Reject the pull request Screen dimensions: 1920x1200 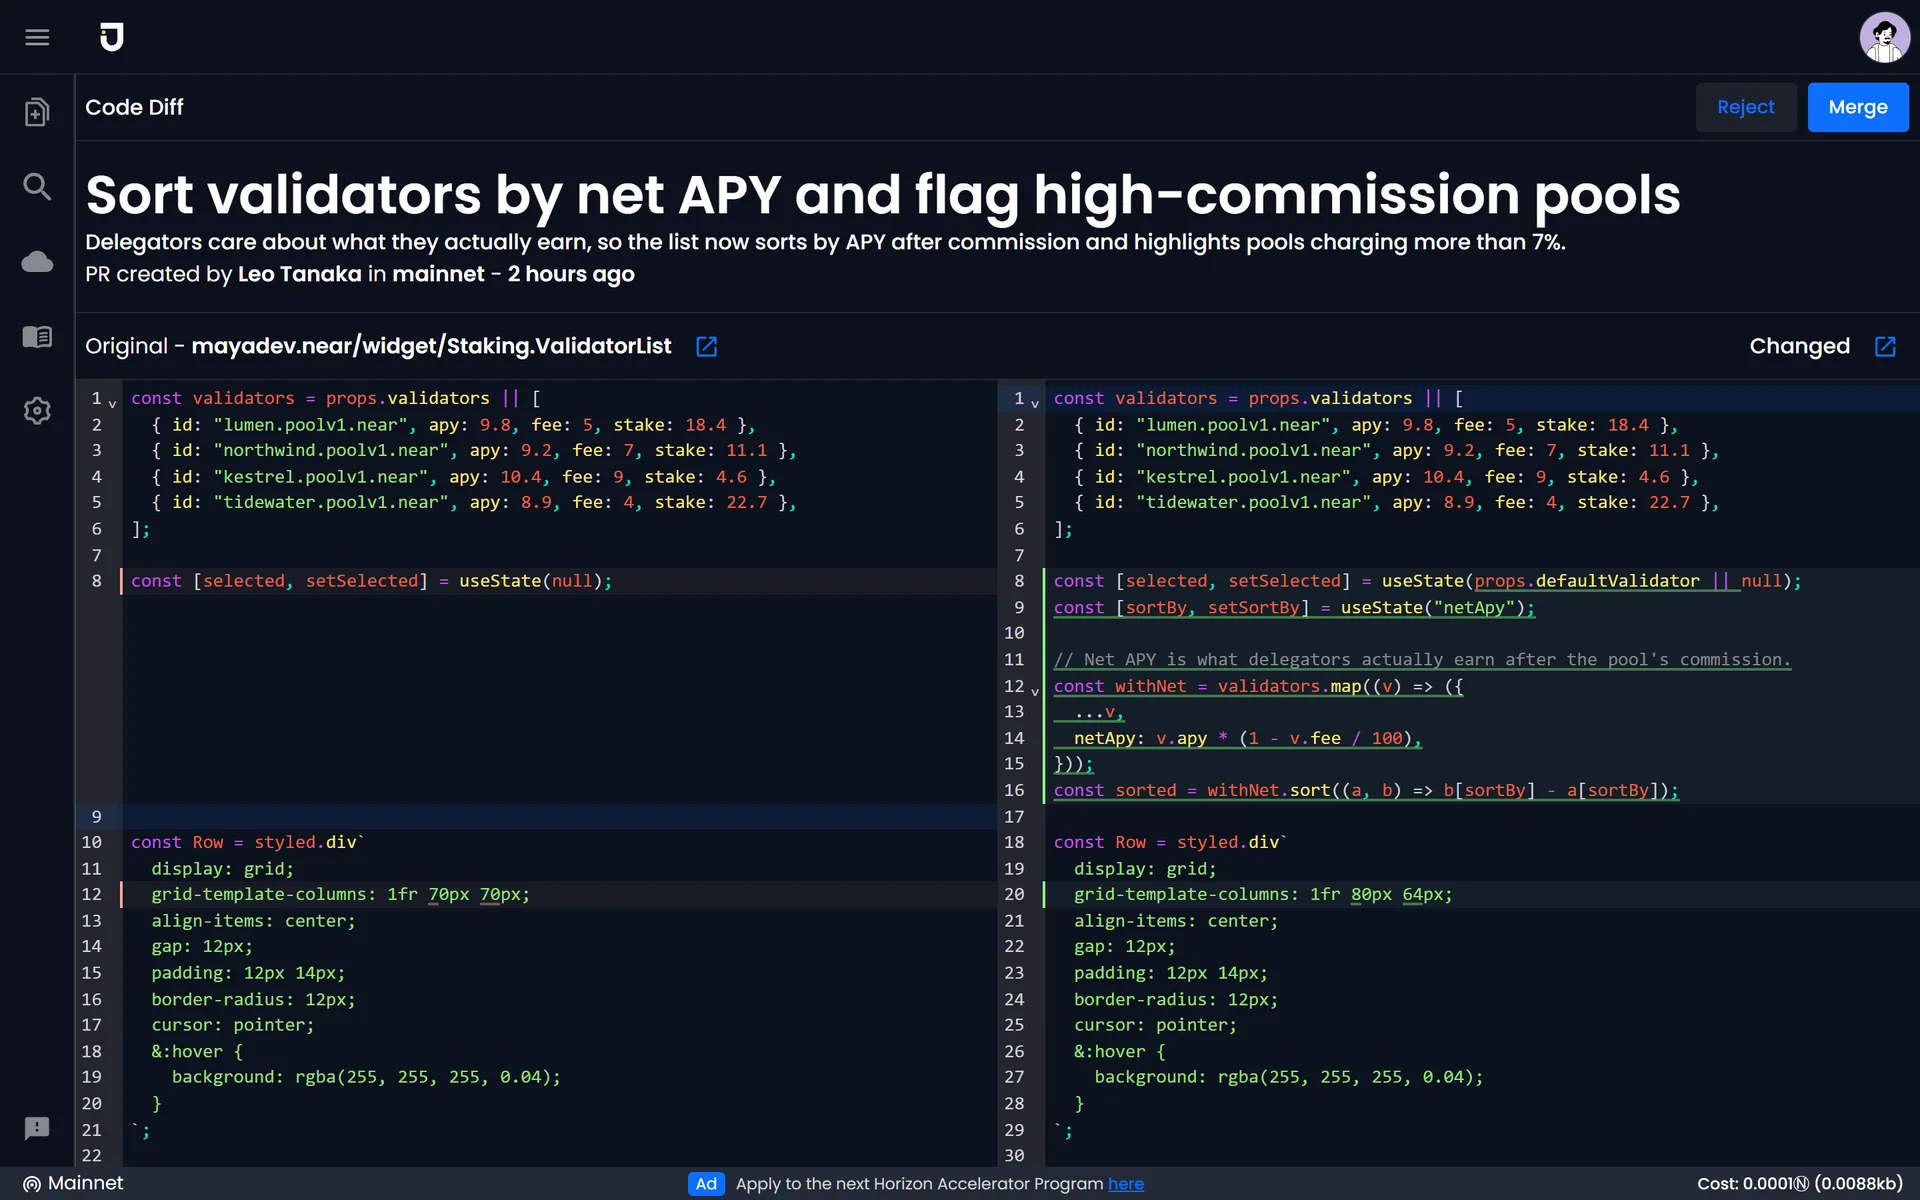point(1745,107)
